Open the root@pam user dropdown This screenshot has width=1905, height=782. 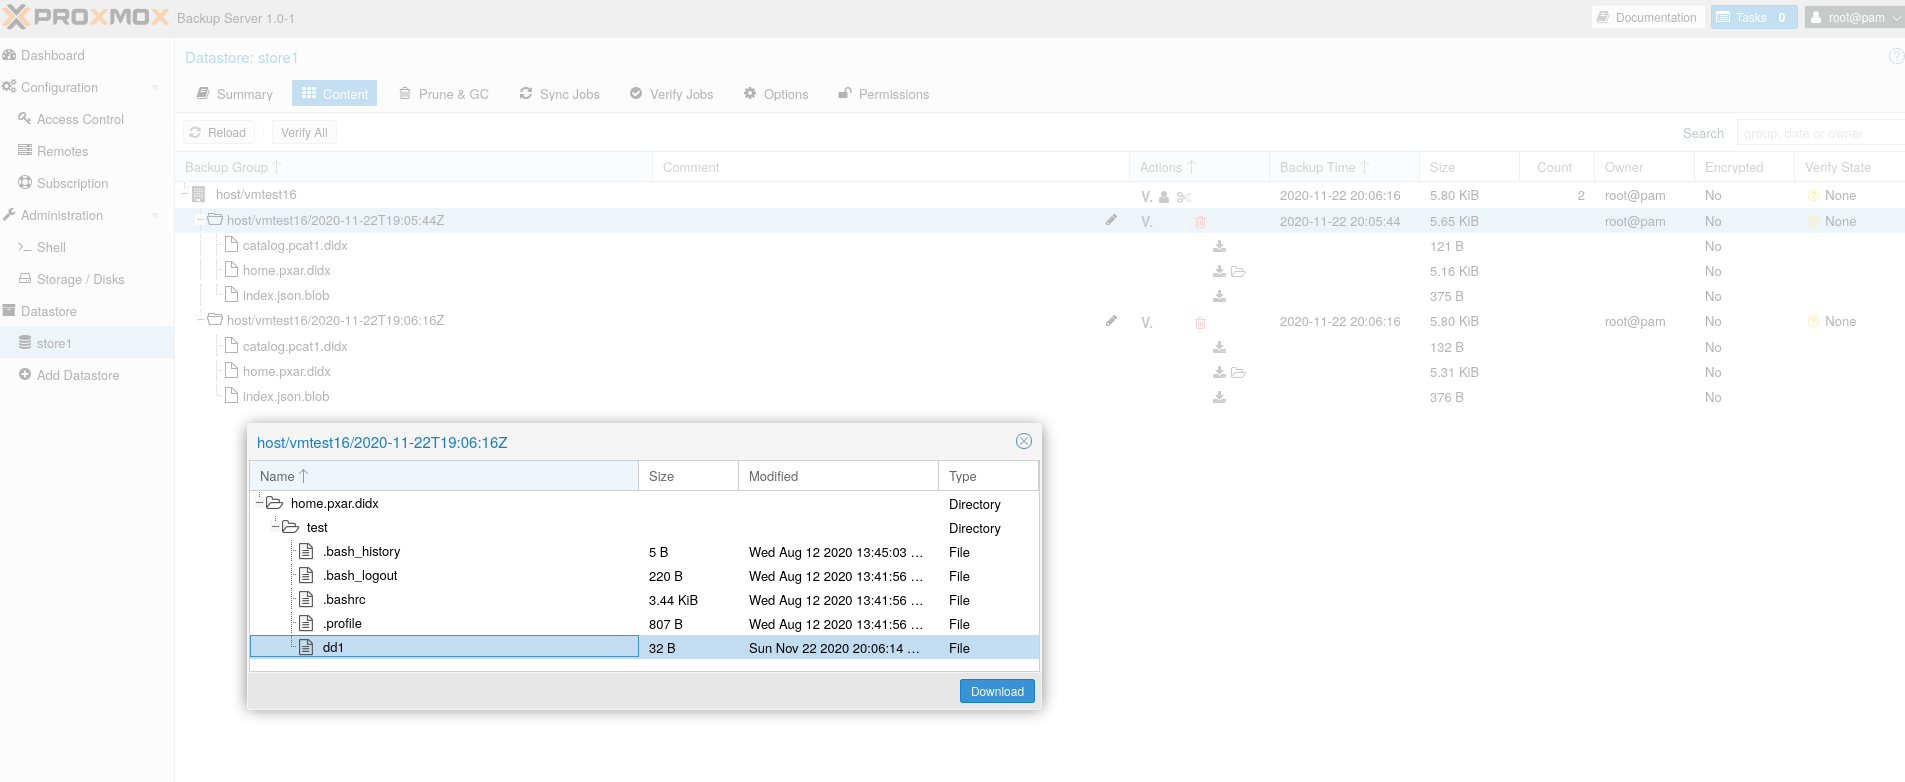pos(1854,17)
